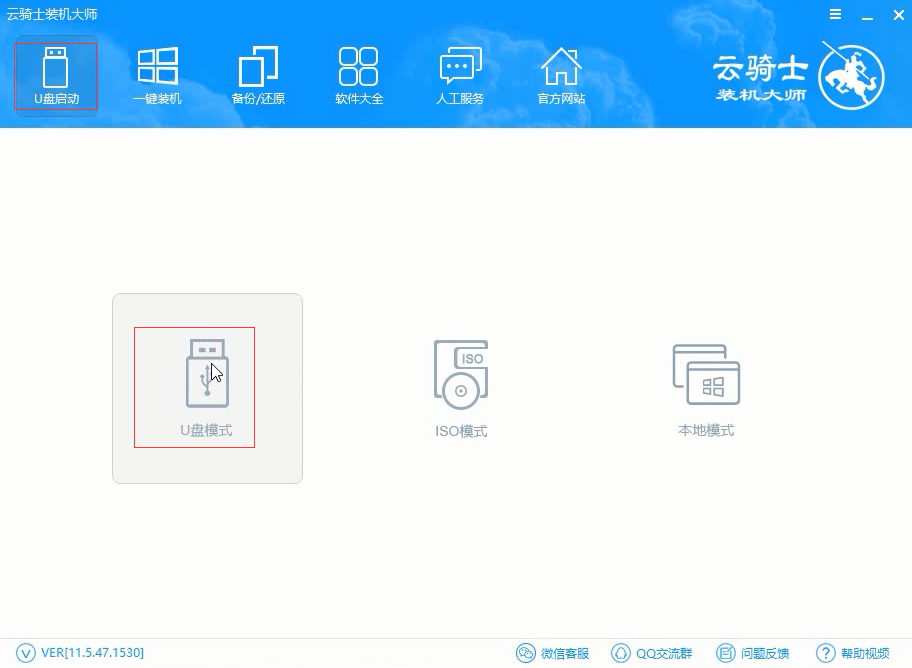Open the 一键装机 feature
Viewport: 912px width, 668px height.
point(157,73)
